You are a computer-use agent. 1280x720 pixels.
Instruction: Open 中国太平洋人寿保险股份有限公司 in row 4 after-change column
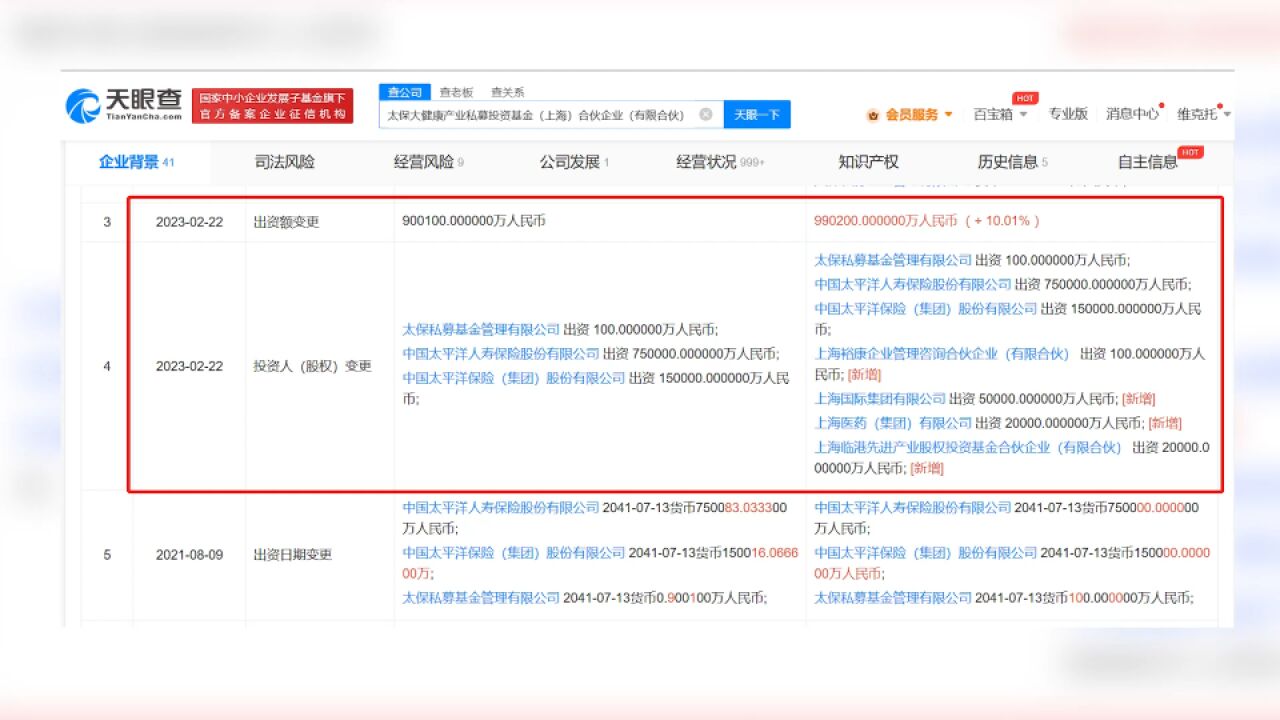tap(913, 284)
